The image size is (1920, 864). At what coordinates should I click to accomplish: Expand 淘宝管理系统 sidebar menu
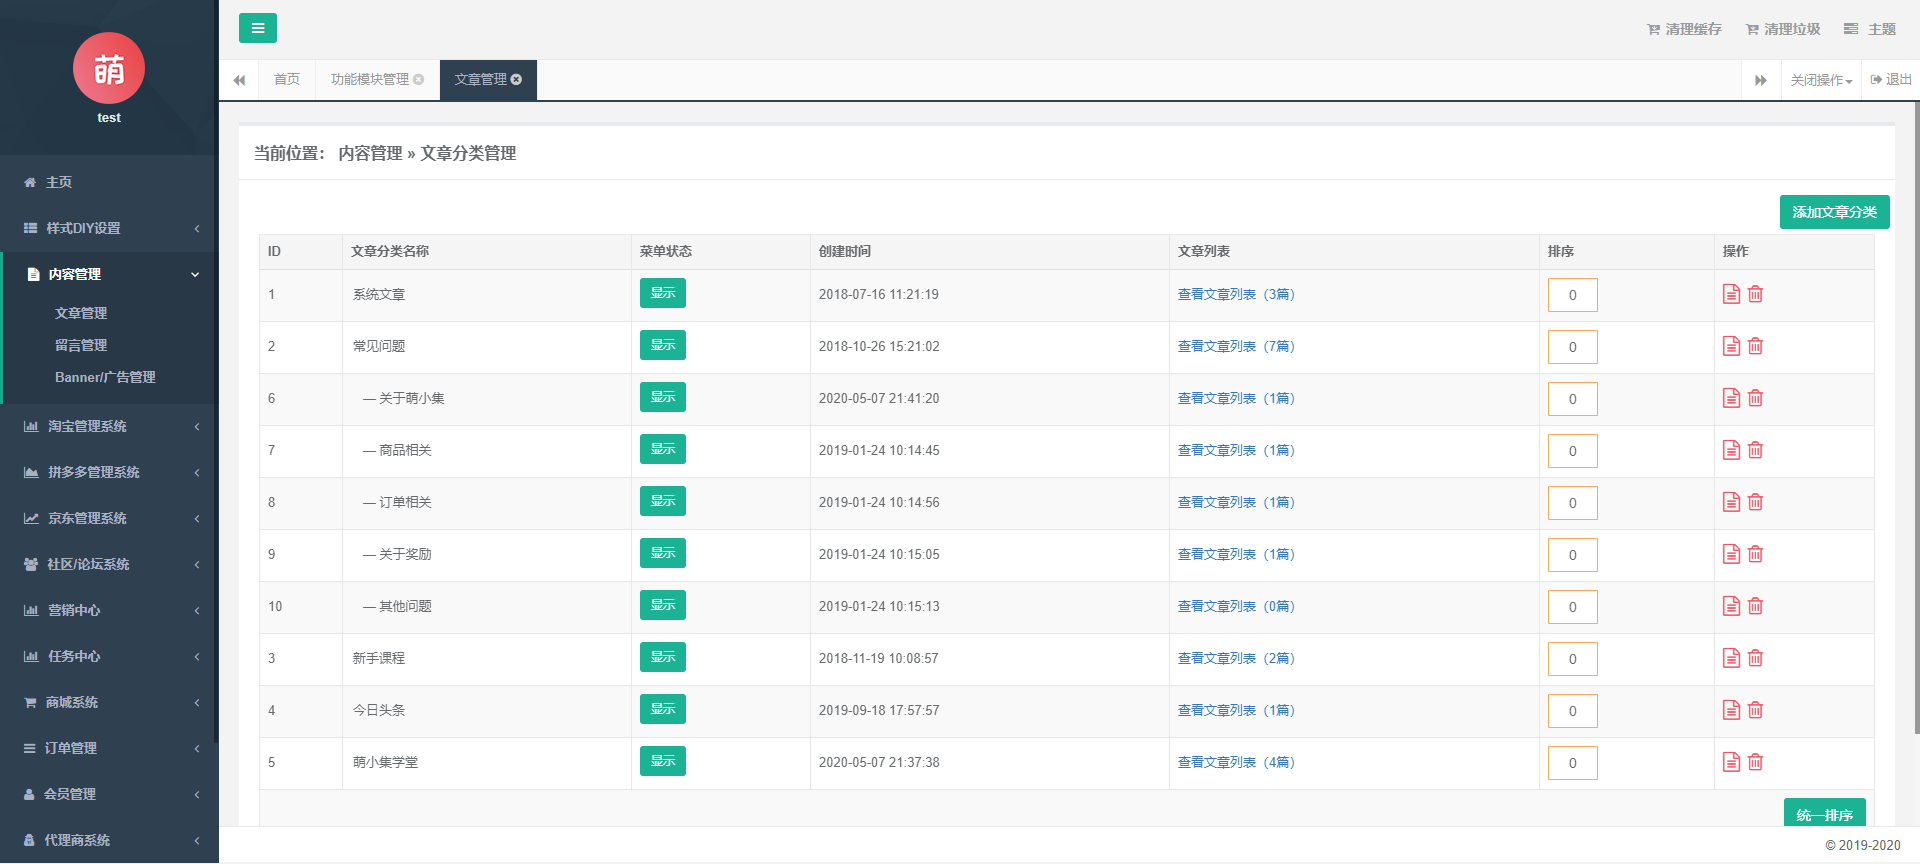pos(109,426)
